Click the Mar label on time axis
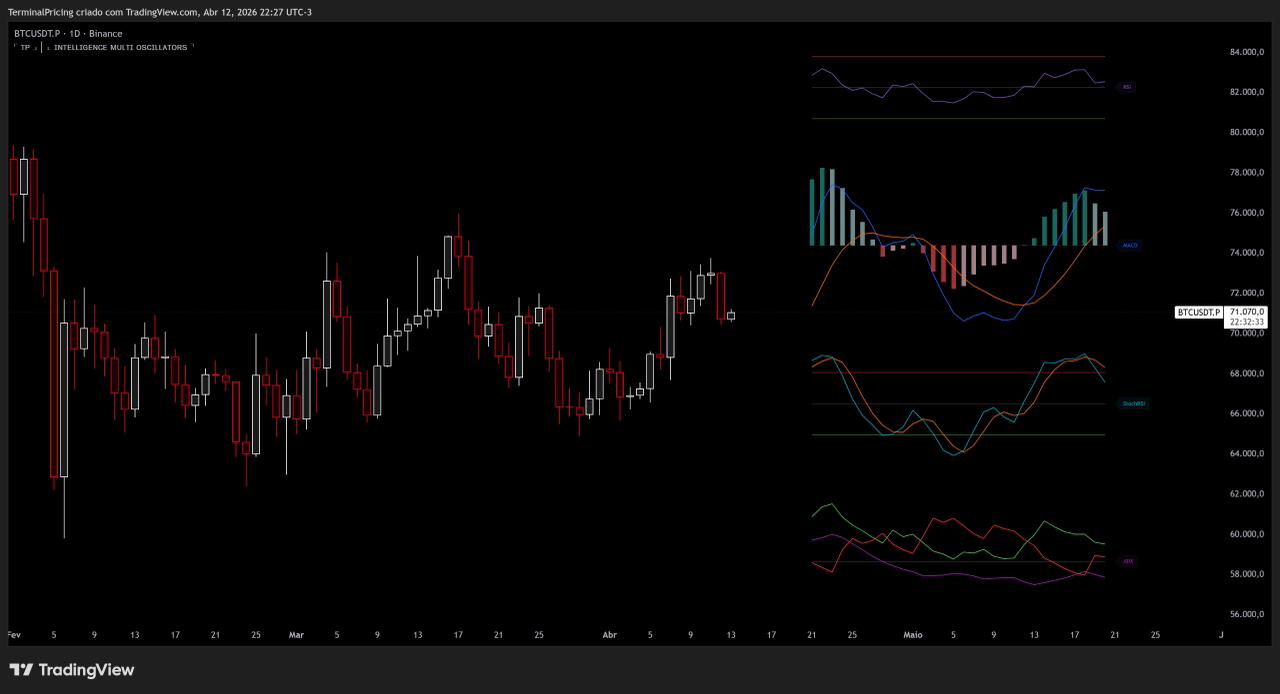 click(295, 635)
